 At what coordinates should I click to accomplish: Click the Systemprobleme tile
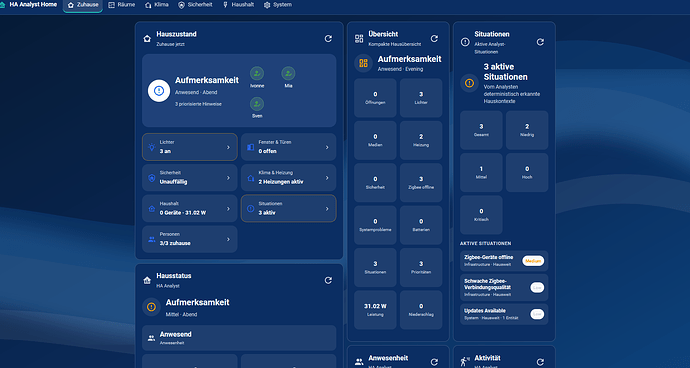click(375, 225)
